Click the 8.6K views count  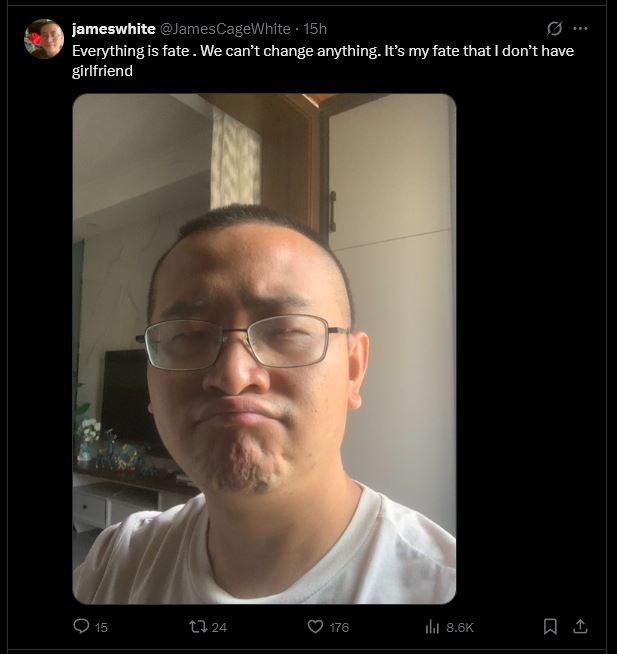coord(460,627)
